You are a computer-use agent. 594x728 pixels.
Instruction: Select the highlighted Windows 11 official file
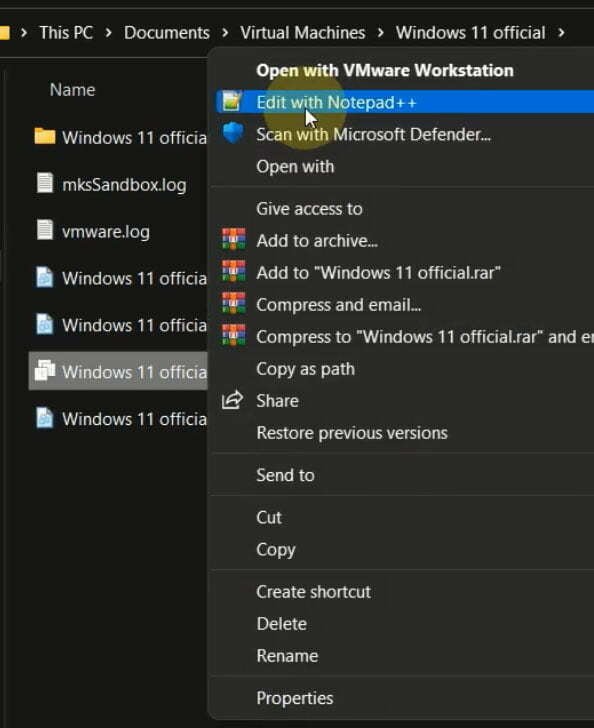pos(118,371)
